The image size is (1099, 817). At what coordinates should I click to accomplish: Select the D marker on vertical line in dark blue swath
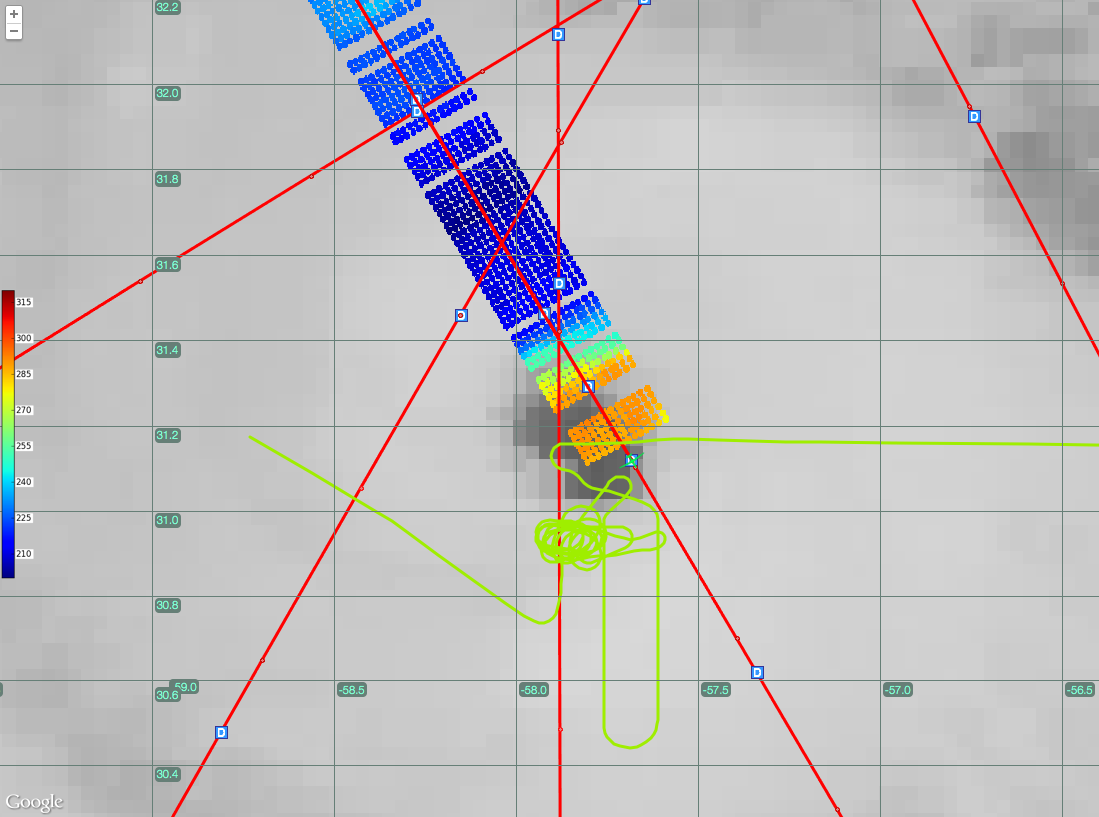pyautogui.click(x=559, y=283)
